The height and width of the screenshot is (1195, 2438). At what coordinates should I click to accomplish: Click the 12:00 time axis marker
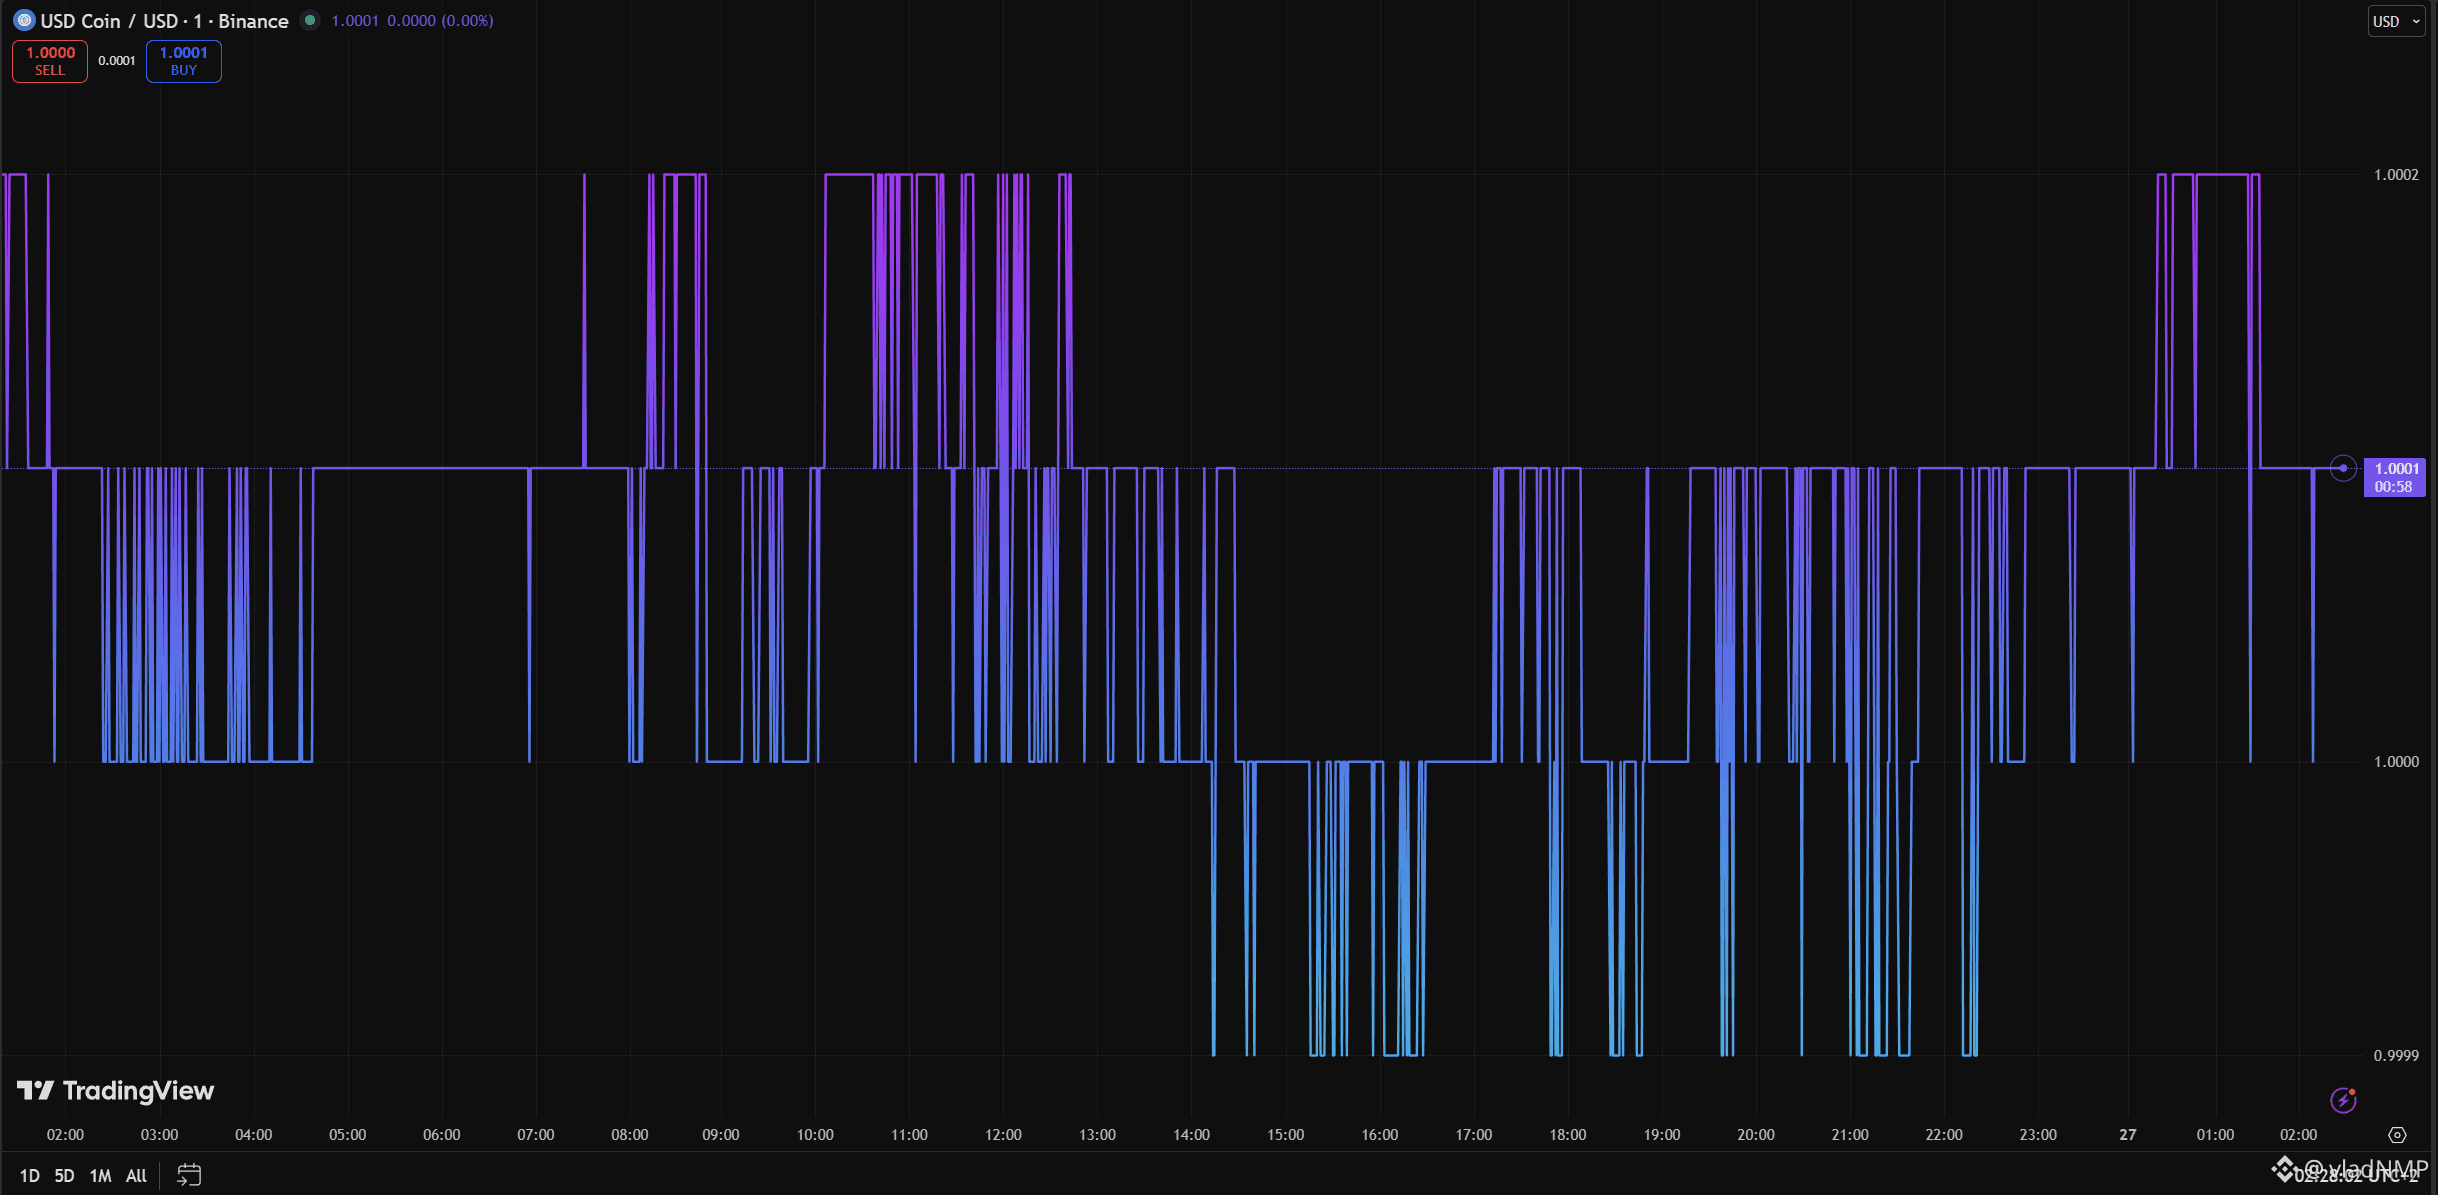(1003, 1135)
